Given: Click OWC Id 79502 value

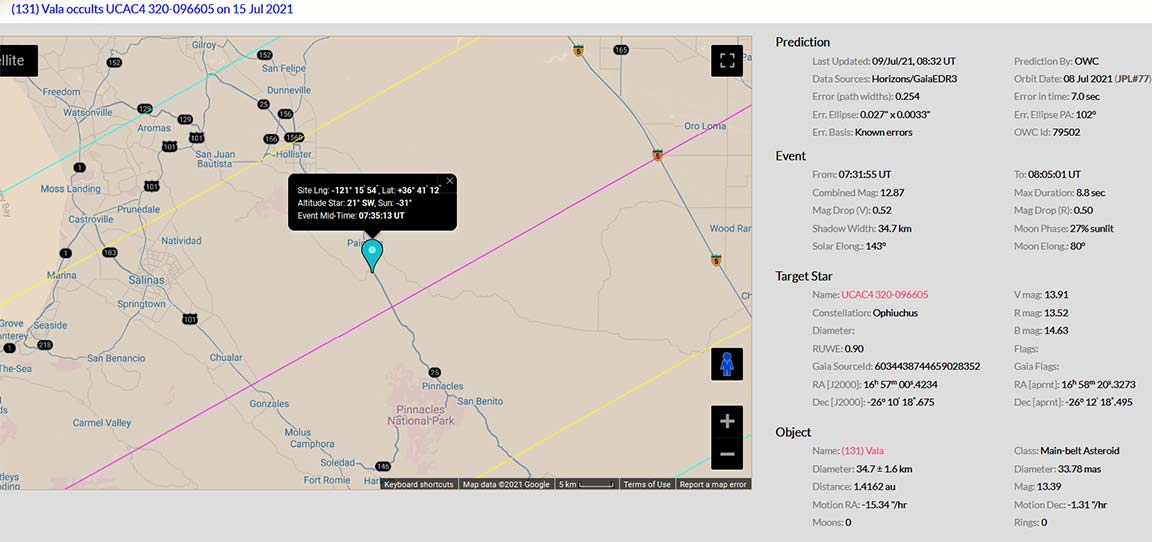Looking at the screenshot, I should click(1067, 132).
